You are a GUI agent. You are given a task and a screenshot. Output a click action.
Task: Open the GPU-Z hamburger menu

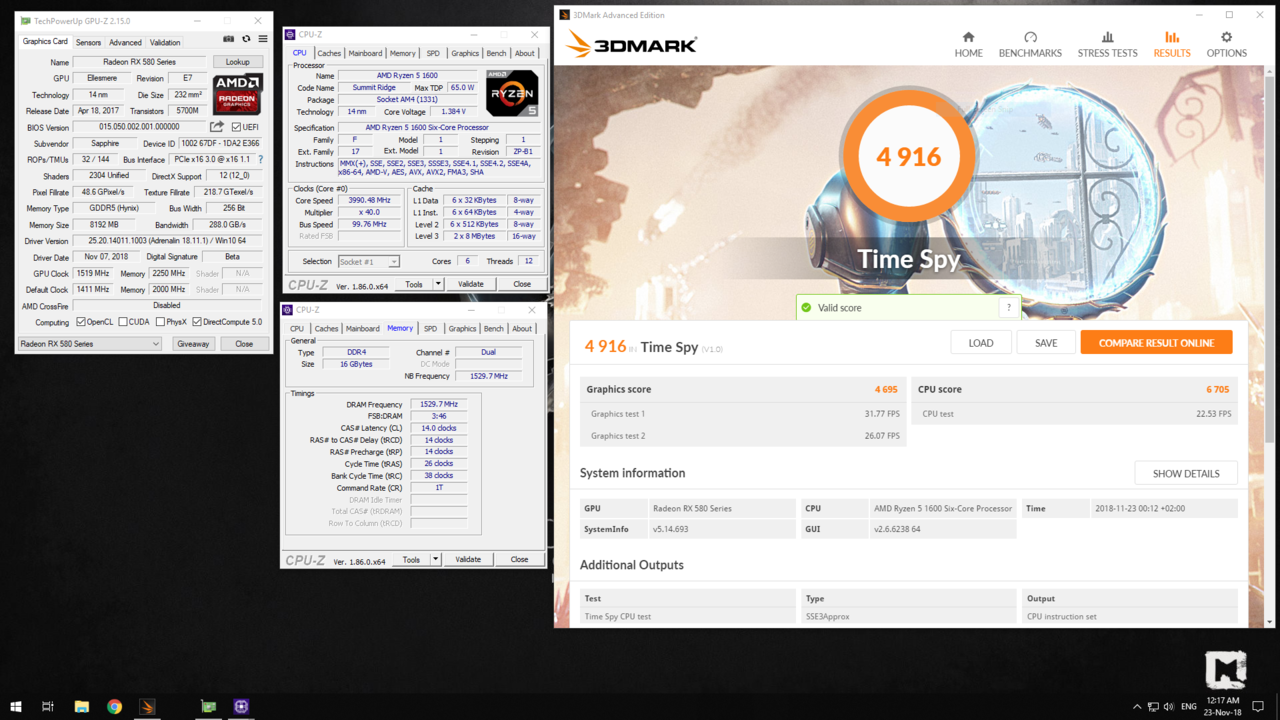(263, 39)
